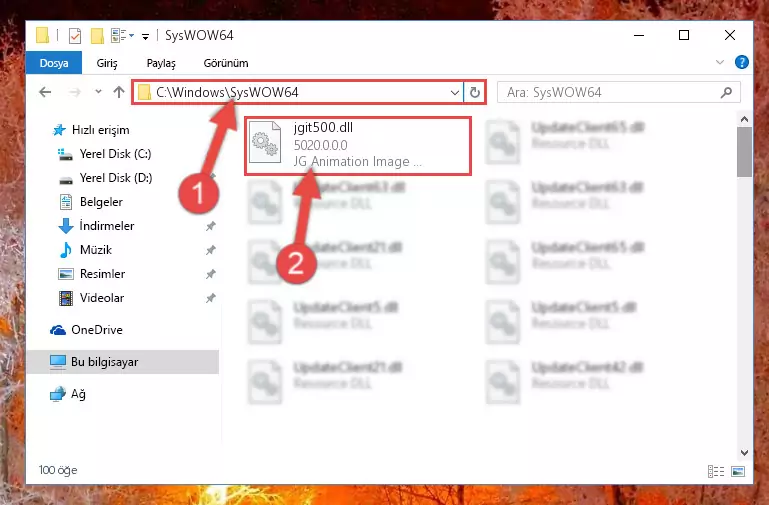Open the İndirmeler folder in sidebar
Image resolution: width=769 pixels, height=505 pixels.
point(96,226)
